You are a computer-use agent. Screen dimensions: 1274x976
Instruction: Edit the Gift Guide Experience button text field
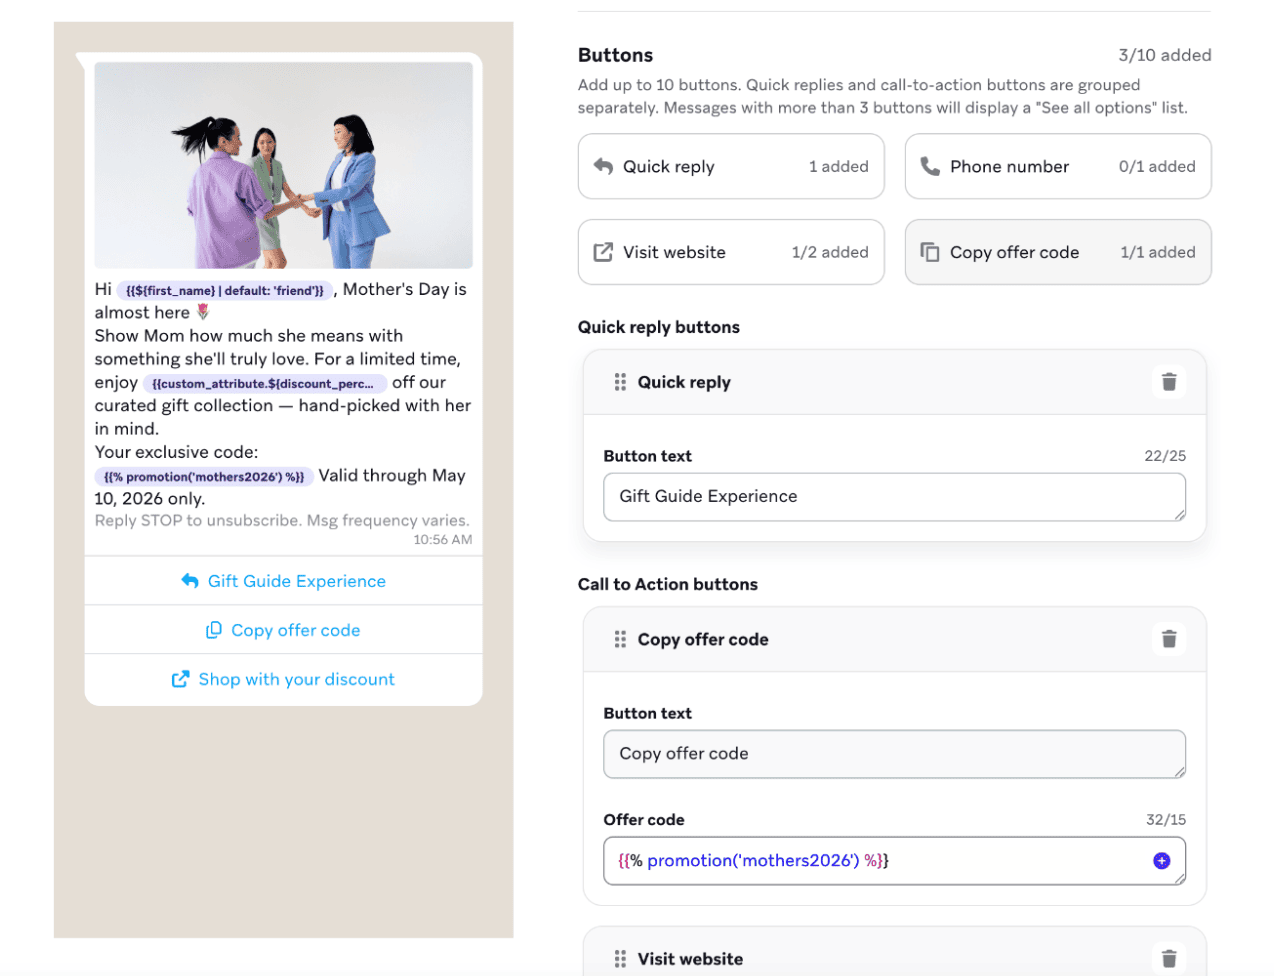tap(894, 496)
